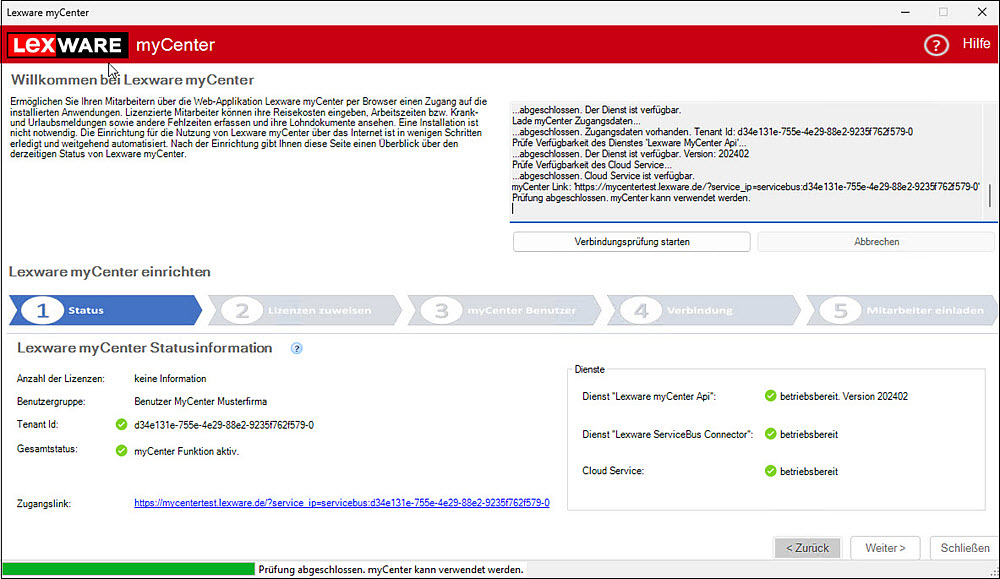Open help via question mark circle icon
1000x579 pixels.
(x=936, y=45)
